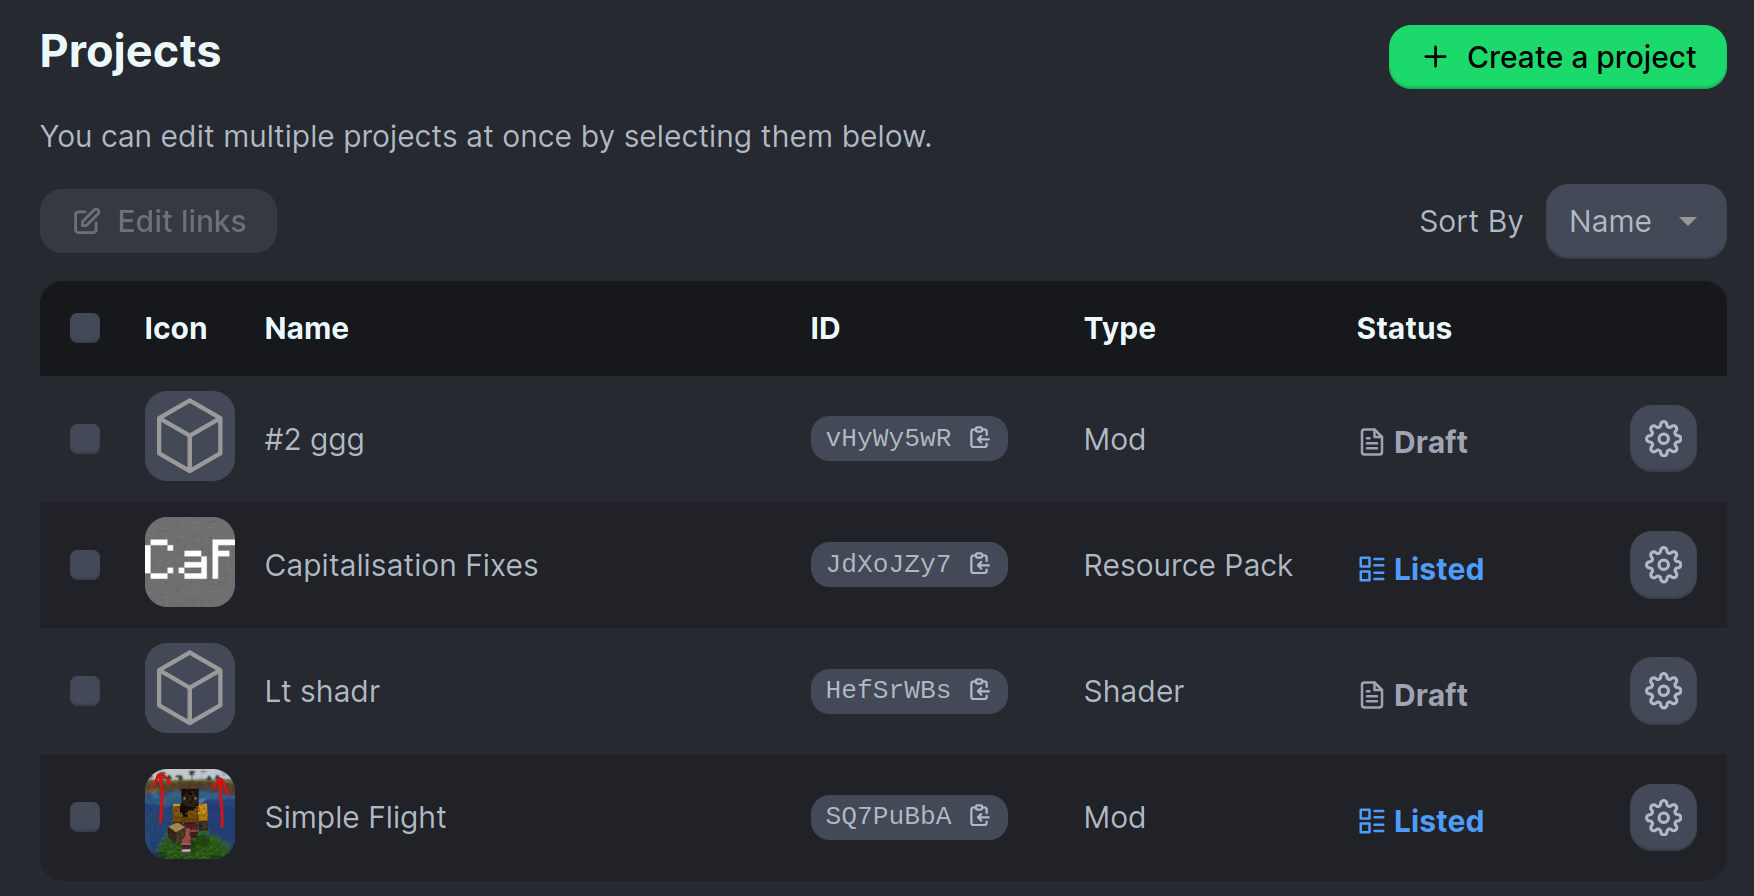Open the Sort By dropdown
1754x896 pixels.
tap(1635, 221)
